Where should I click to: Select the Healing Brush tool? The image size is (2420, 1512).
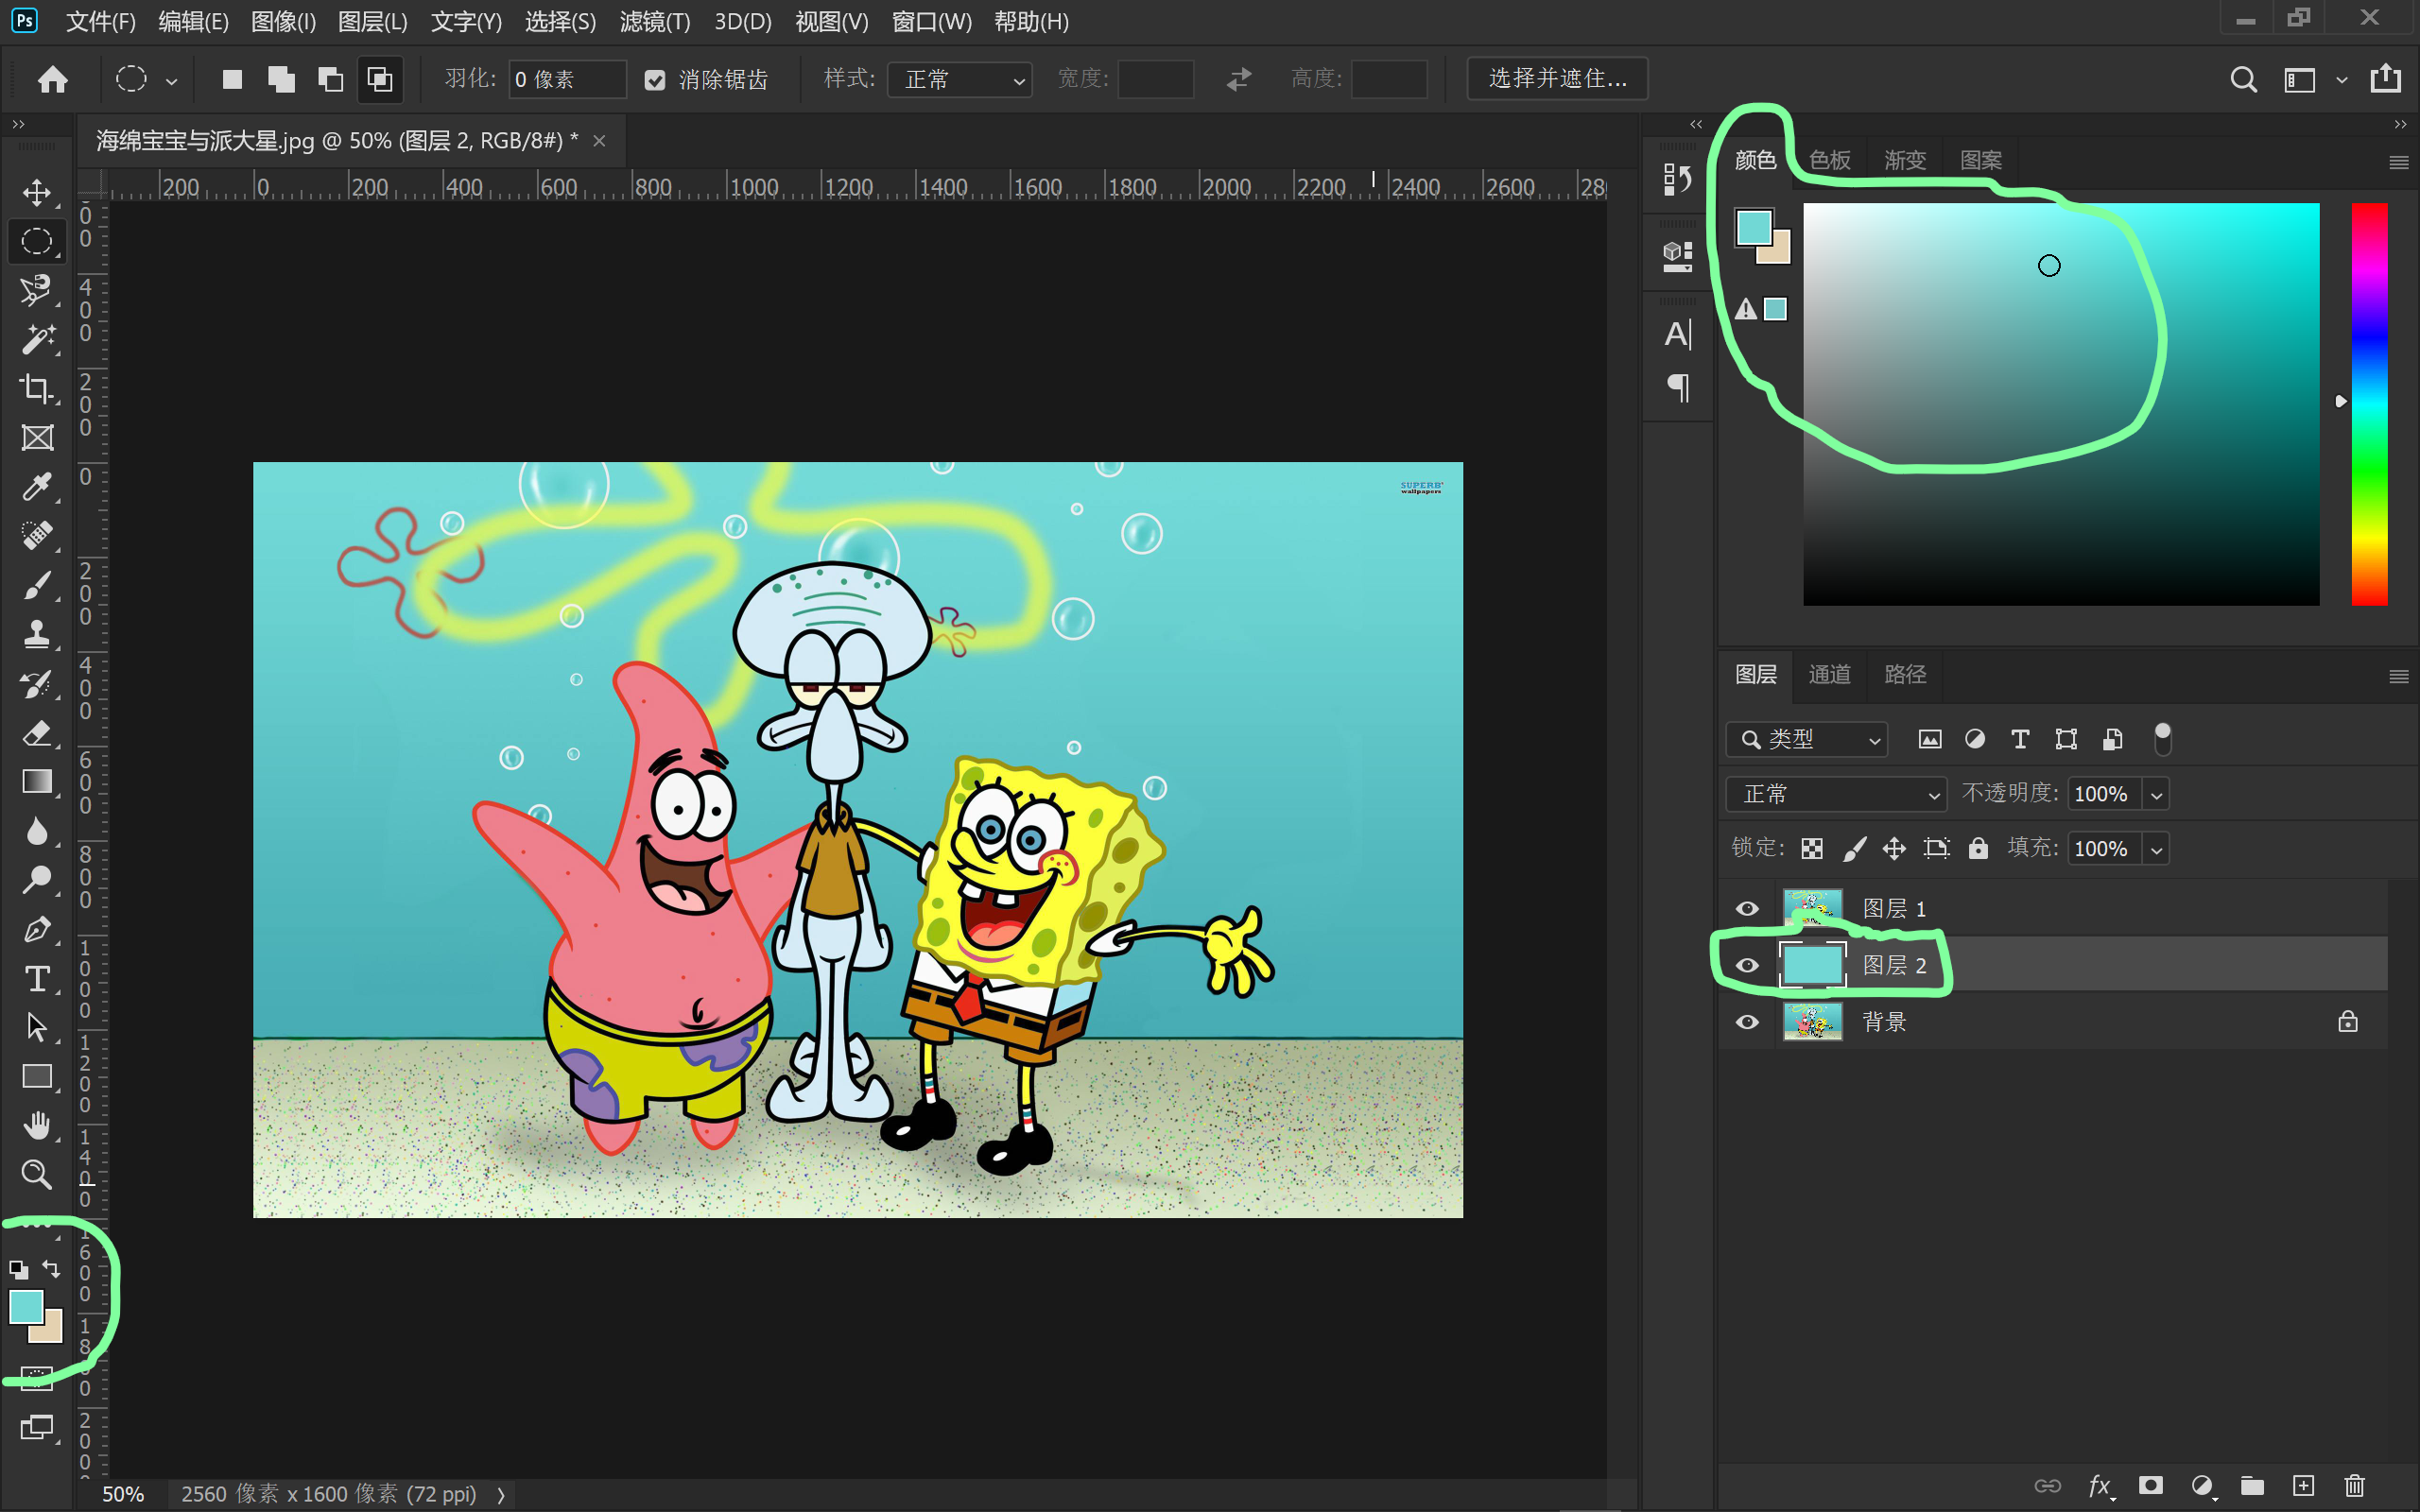pos(37,536)
